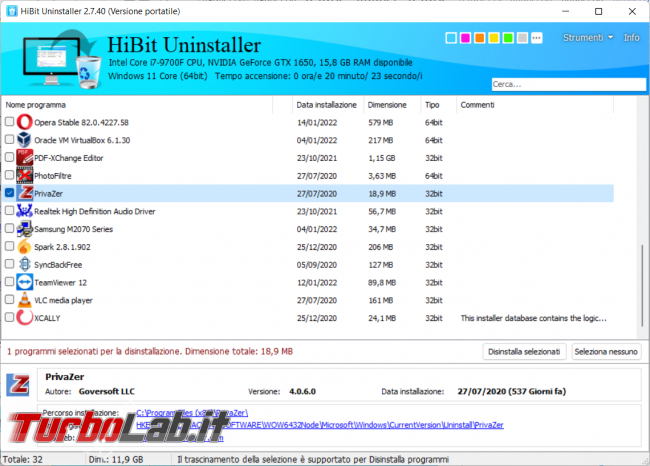Click the TeamViewer 12 icon
This screenshot has width=650, height=466.
pos(24,282)
